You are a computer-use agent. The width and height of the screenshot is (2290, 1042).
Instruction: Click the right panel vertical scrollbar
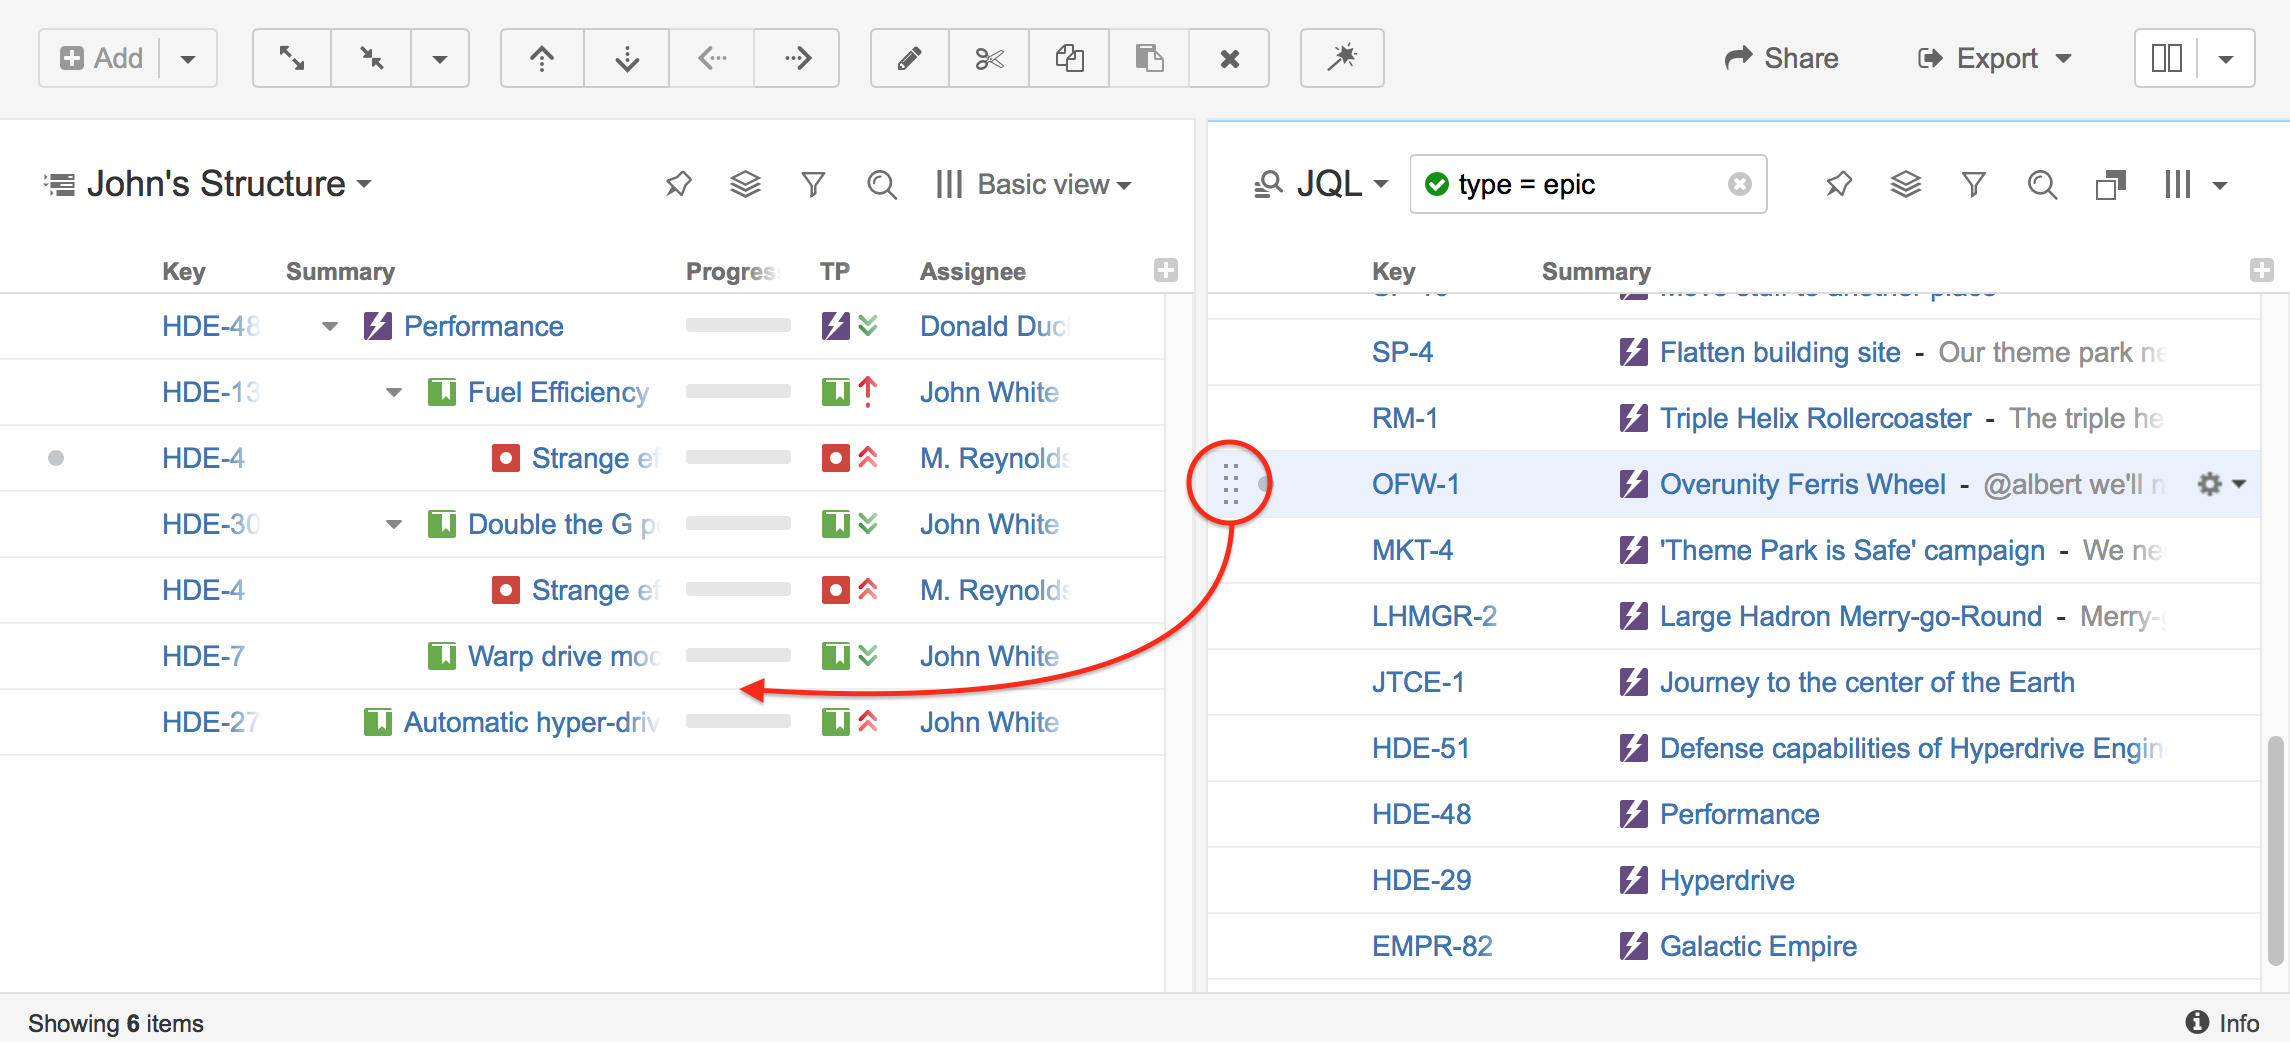pos(2275,850)
